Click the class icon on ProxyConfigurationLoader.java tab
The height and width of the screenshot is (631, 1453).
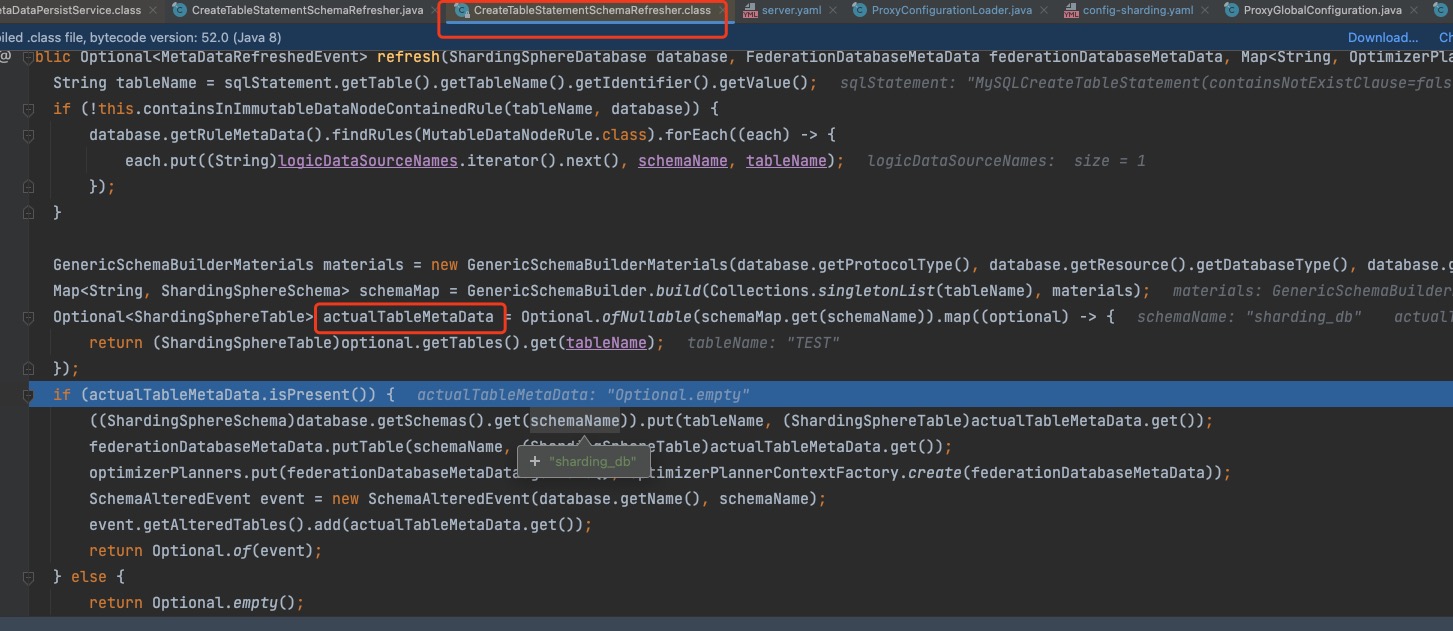[860, 10]
